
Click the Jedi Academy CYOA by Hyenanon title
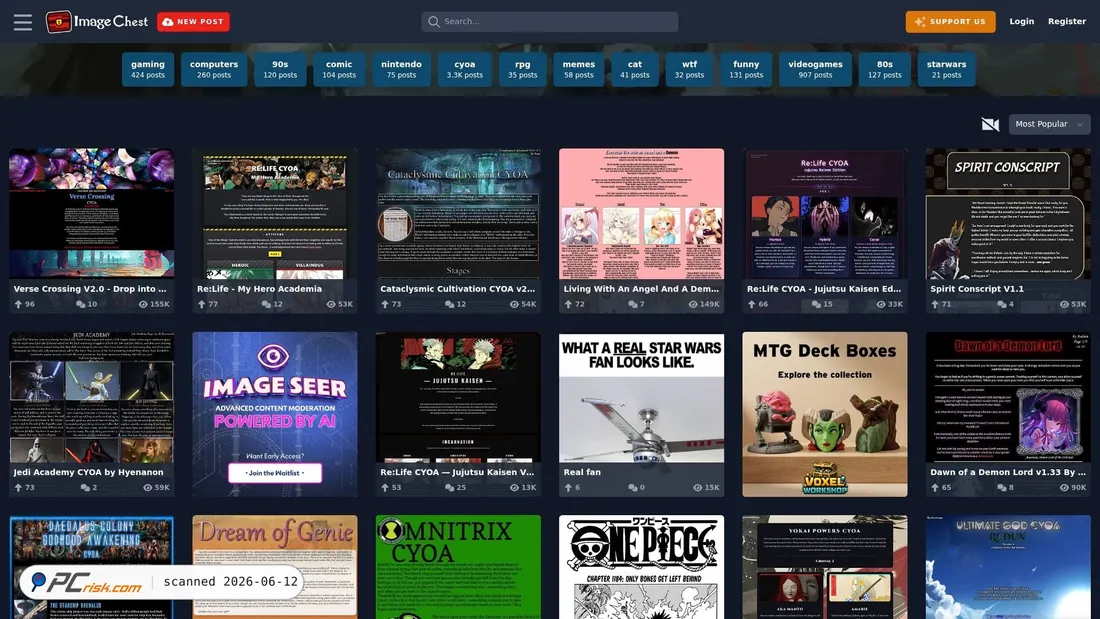[x=88, y=472]
